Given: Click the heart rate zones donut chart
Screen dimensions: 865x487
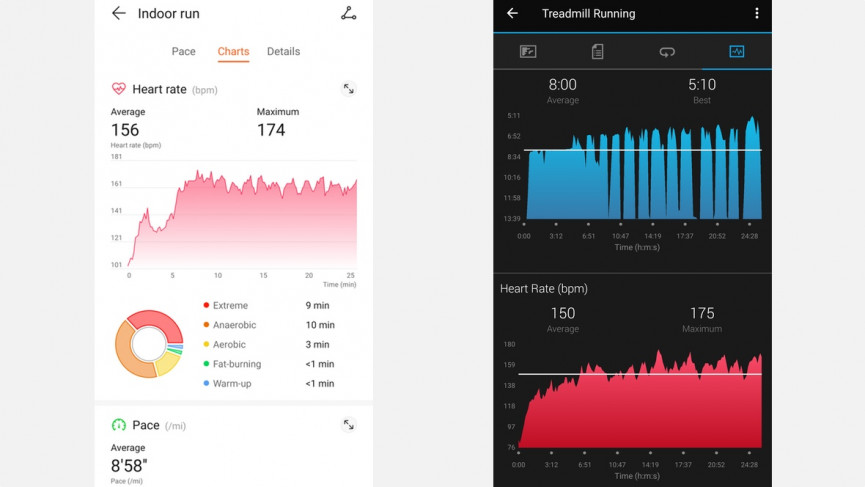Looking at the screenshot, I should click(149, 344).
